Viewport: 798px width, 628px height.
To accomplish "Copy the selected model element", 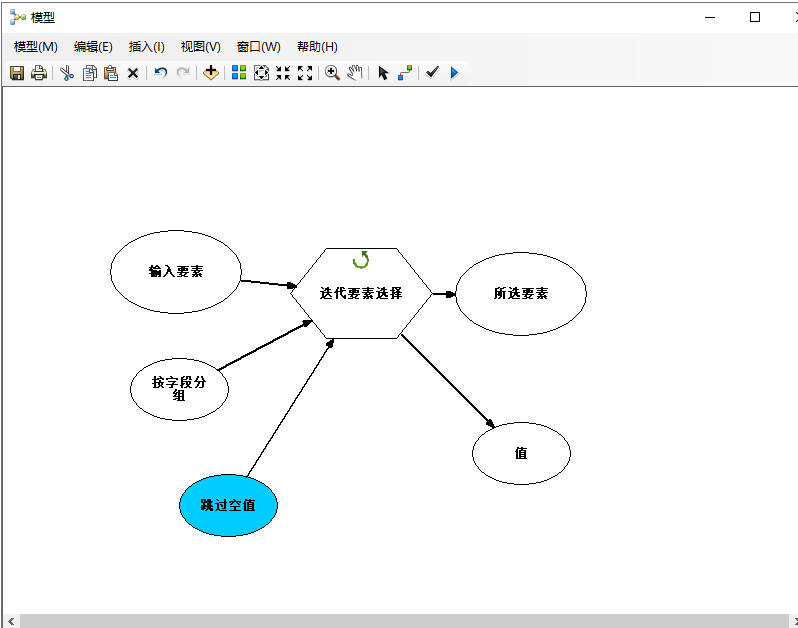I will click(x=90, y=73).
